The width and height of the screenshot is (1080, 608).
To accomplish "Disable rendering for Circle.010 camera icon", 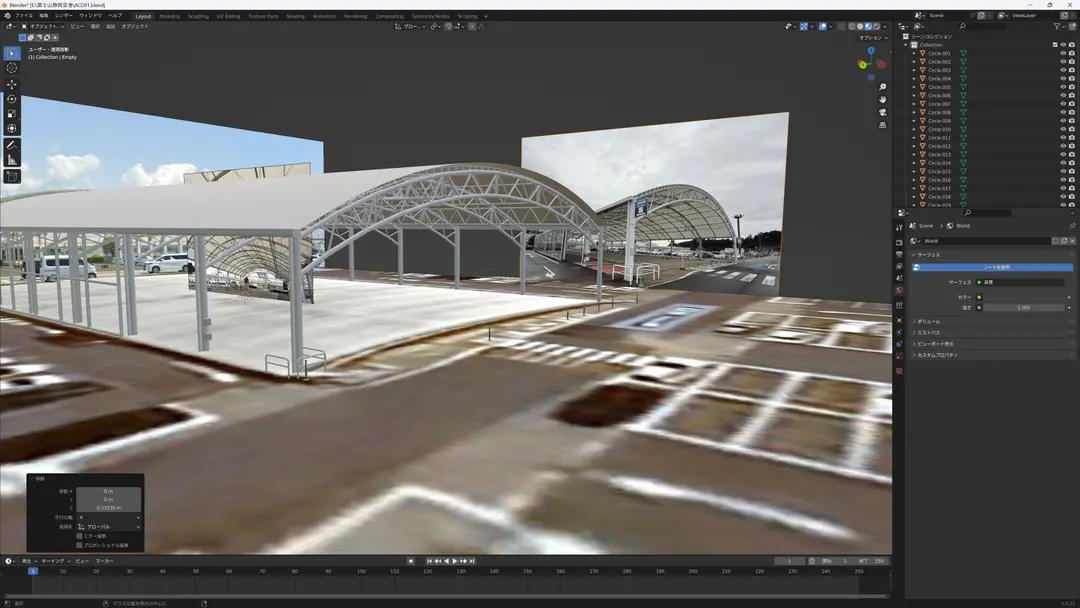I will 1072,129.
